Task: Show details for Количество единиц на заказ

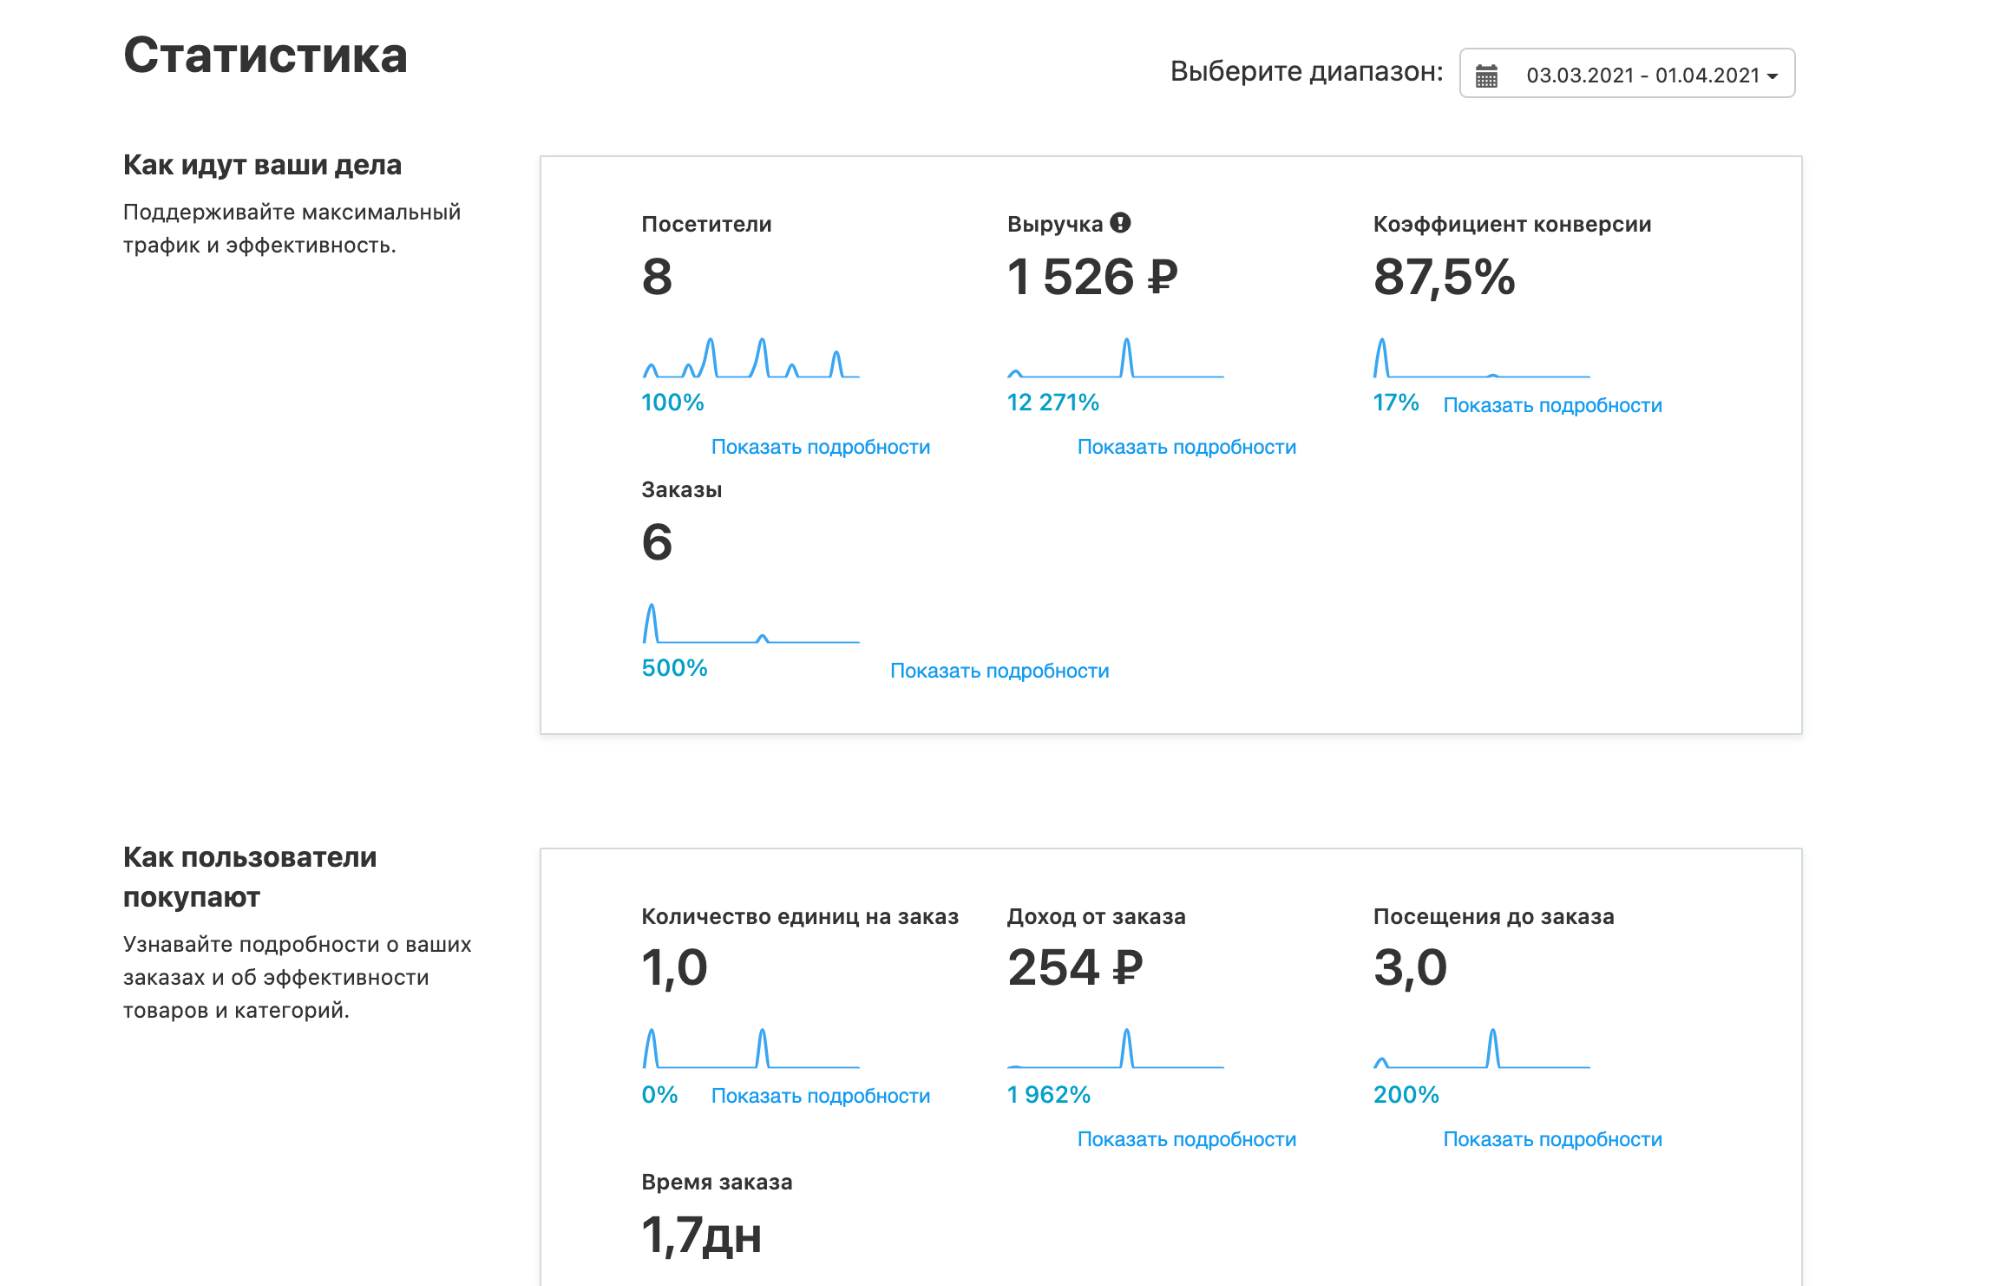Action: click(x=820, y=1096)
